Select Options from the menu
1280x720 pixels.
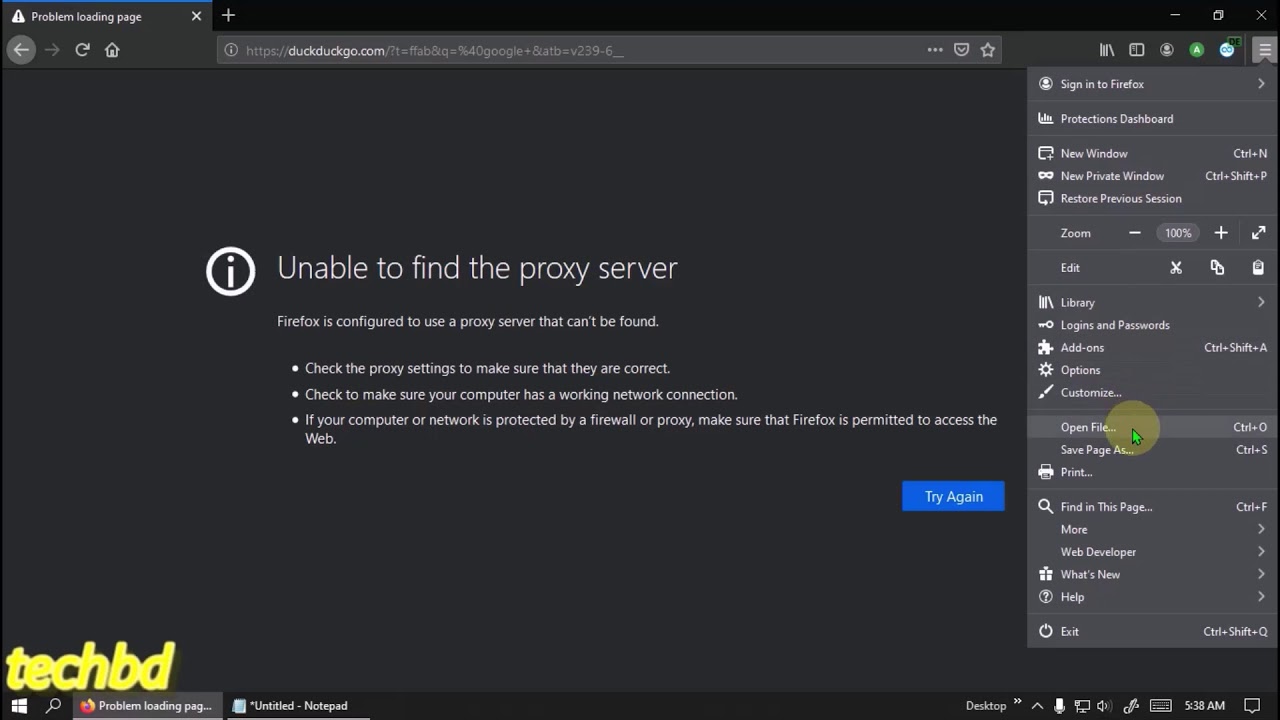click(x=1080, y=370)
